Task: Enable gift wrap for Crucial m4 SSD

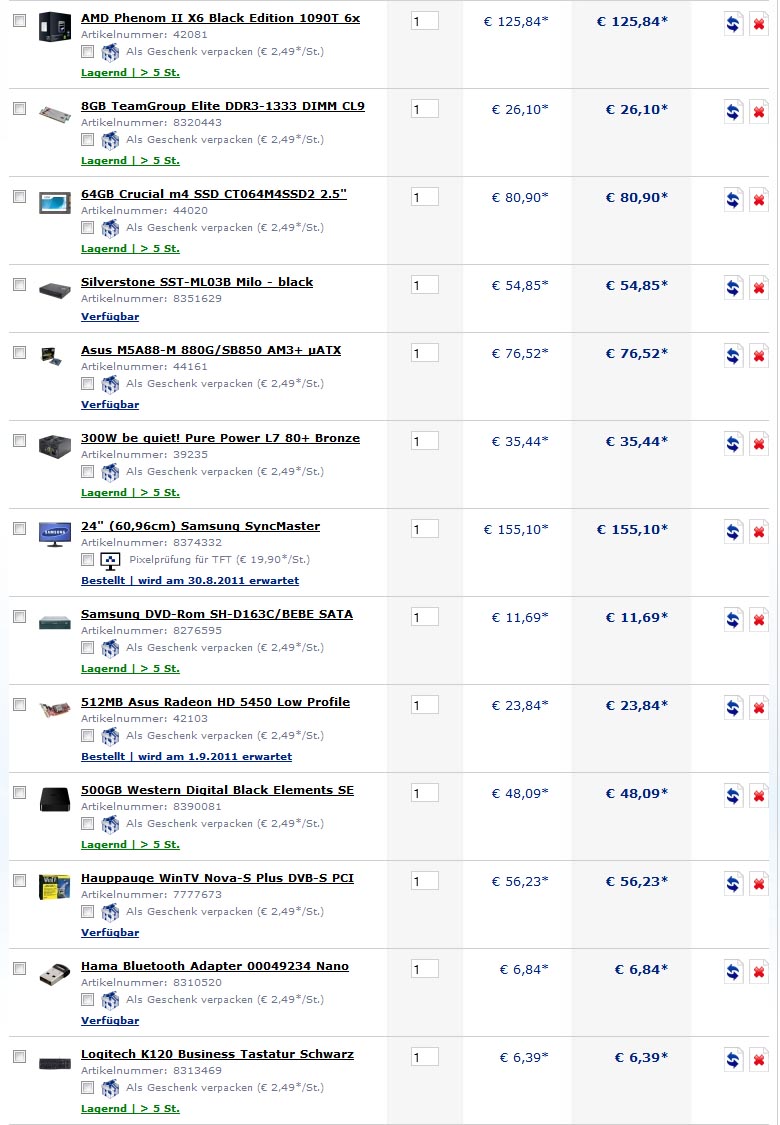Action: click(x=87, y=227)
